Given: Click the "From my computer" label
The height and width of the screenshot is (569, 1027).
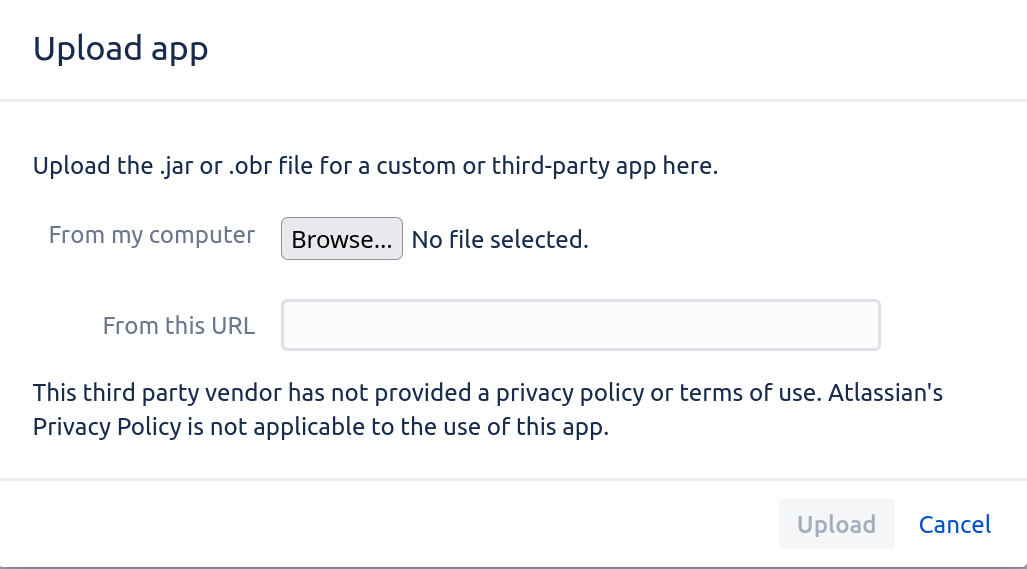Looking at the screenshot, I should coord(152,235).
